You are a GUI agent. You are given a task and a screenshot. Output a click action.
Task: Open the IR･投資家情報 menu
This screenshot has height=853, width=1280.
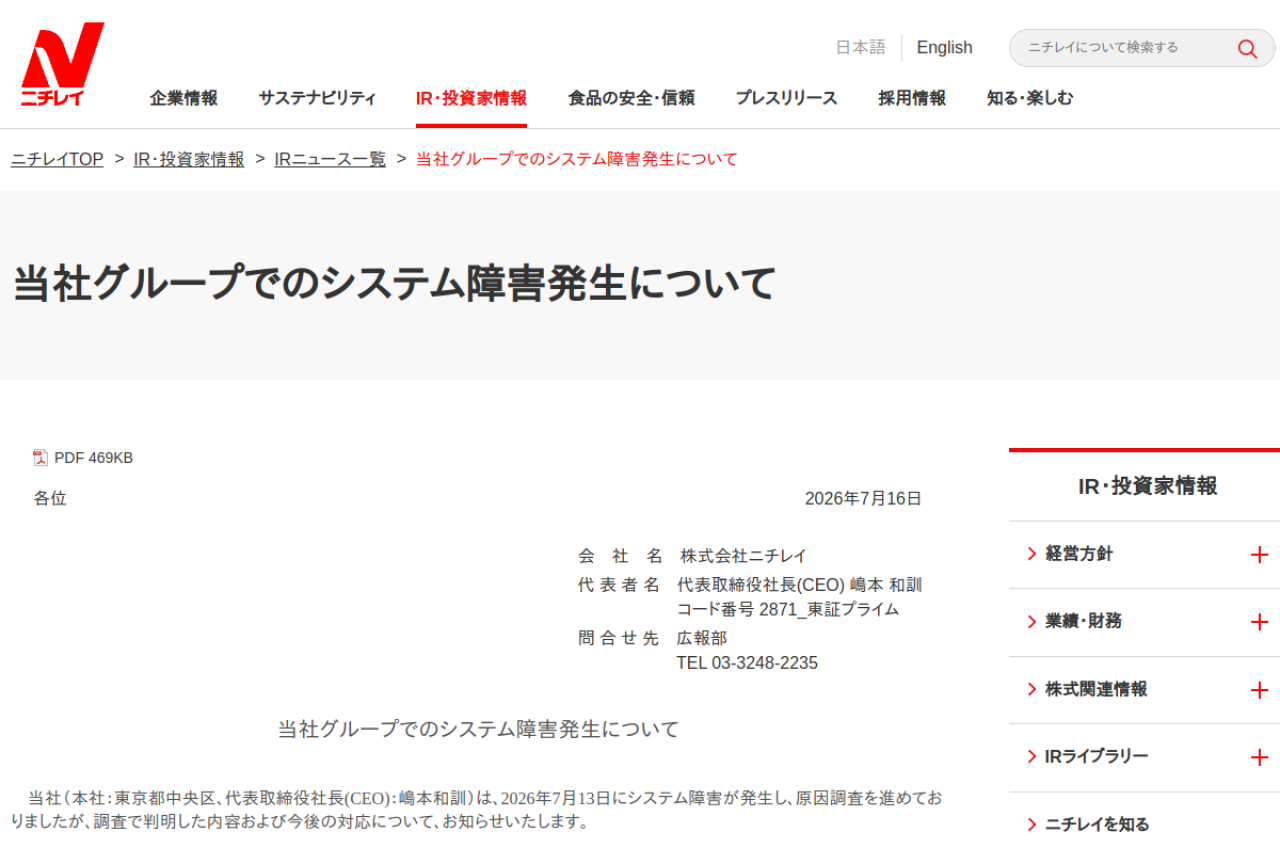[471, 98]
